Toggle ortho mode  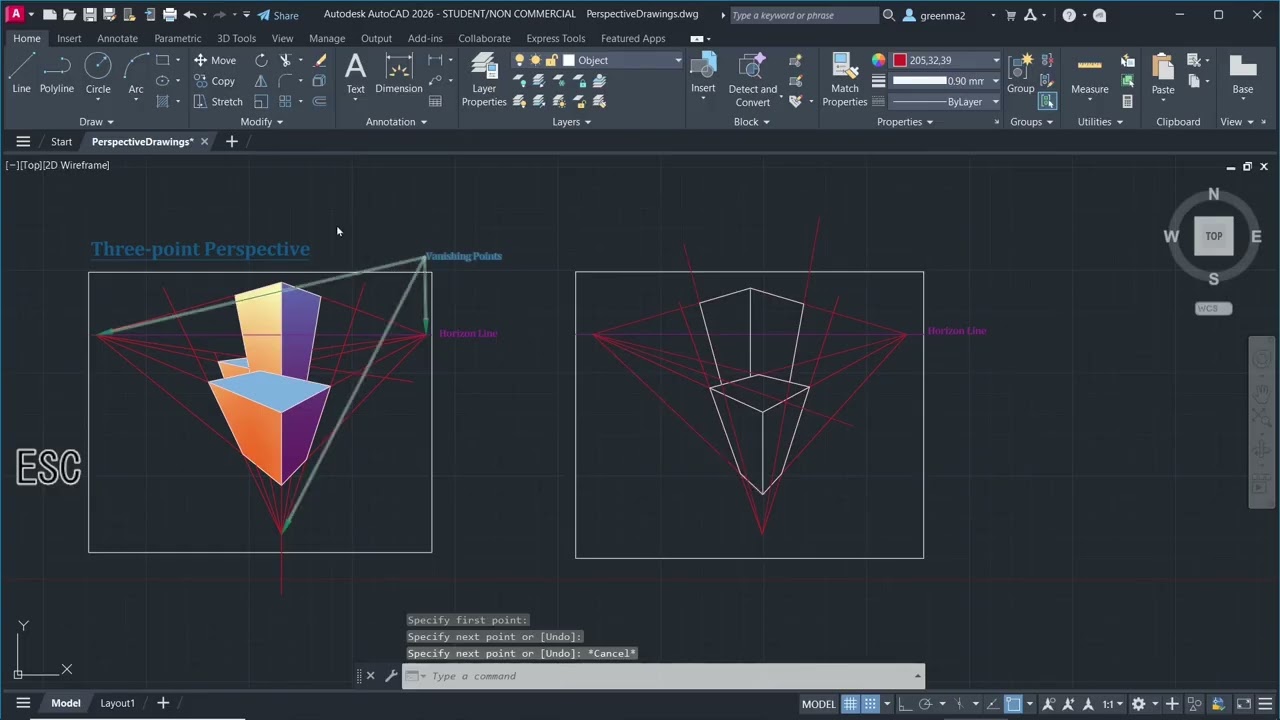[x=905, y=704]
